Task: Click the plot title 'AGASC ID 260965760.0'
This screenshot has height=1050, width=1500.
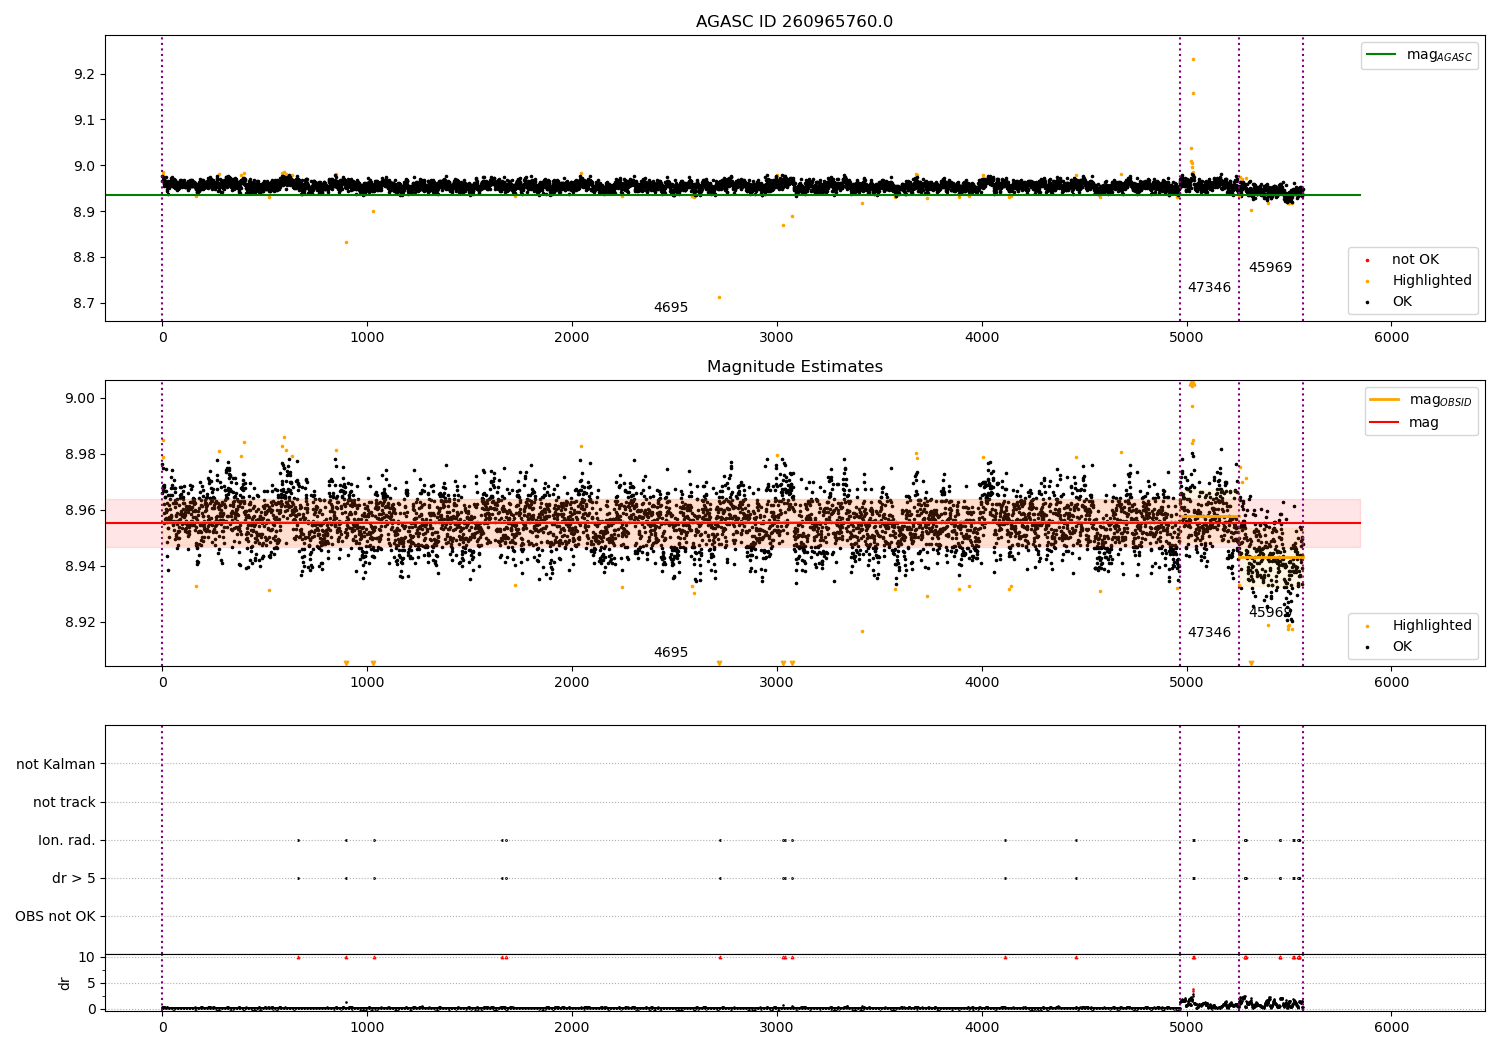Action: [x=794, y=22]
